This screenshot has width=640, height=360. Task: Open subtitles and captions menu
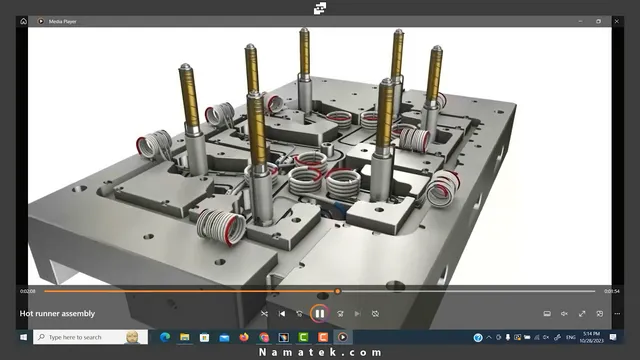[547, 313]
